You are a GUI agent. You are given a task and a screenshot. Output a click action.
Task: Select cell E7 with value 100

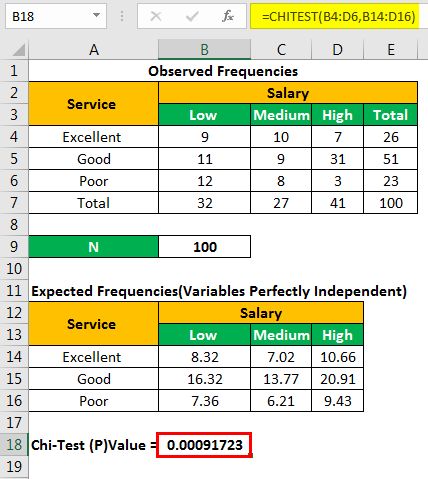(x=390, y=203)
